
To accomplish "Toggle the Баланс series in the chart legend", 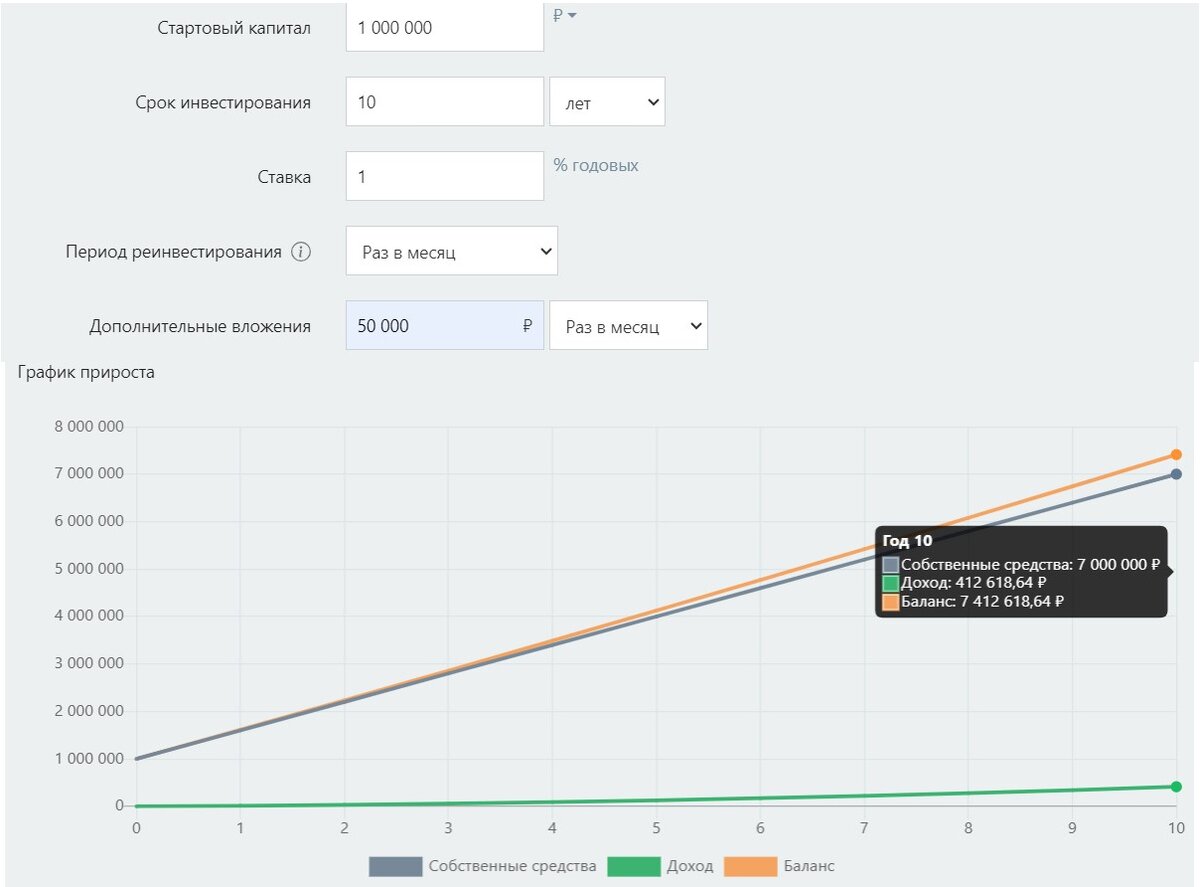I will tap(779, 866).
